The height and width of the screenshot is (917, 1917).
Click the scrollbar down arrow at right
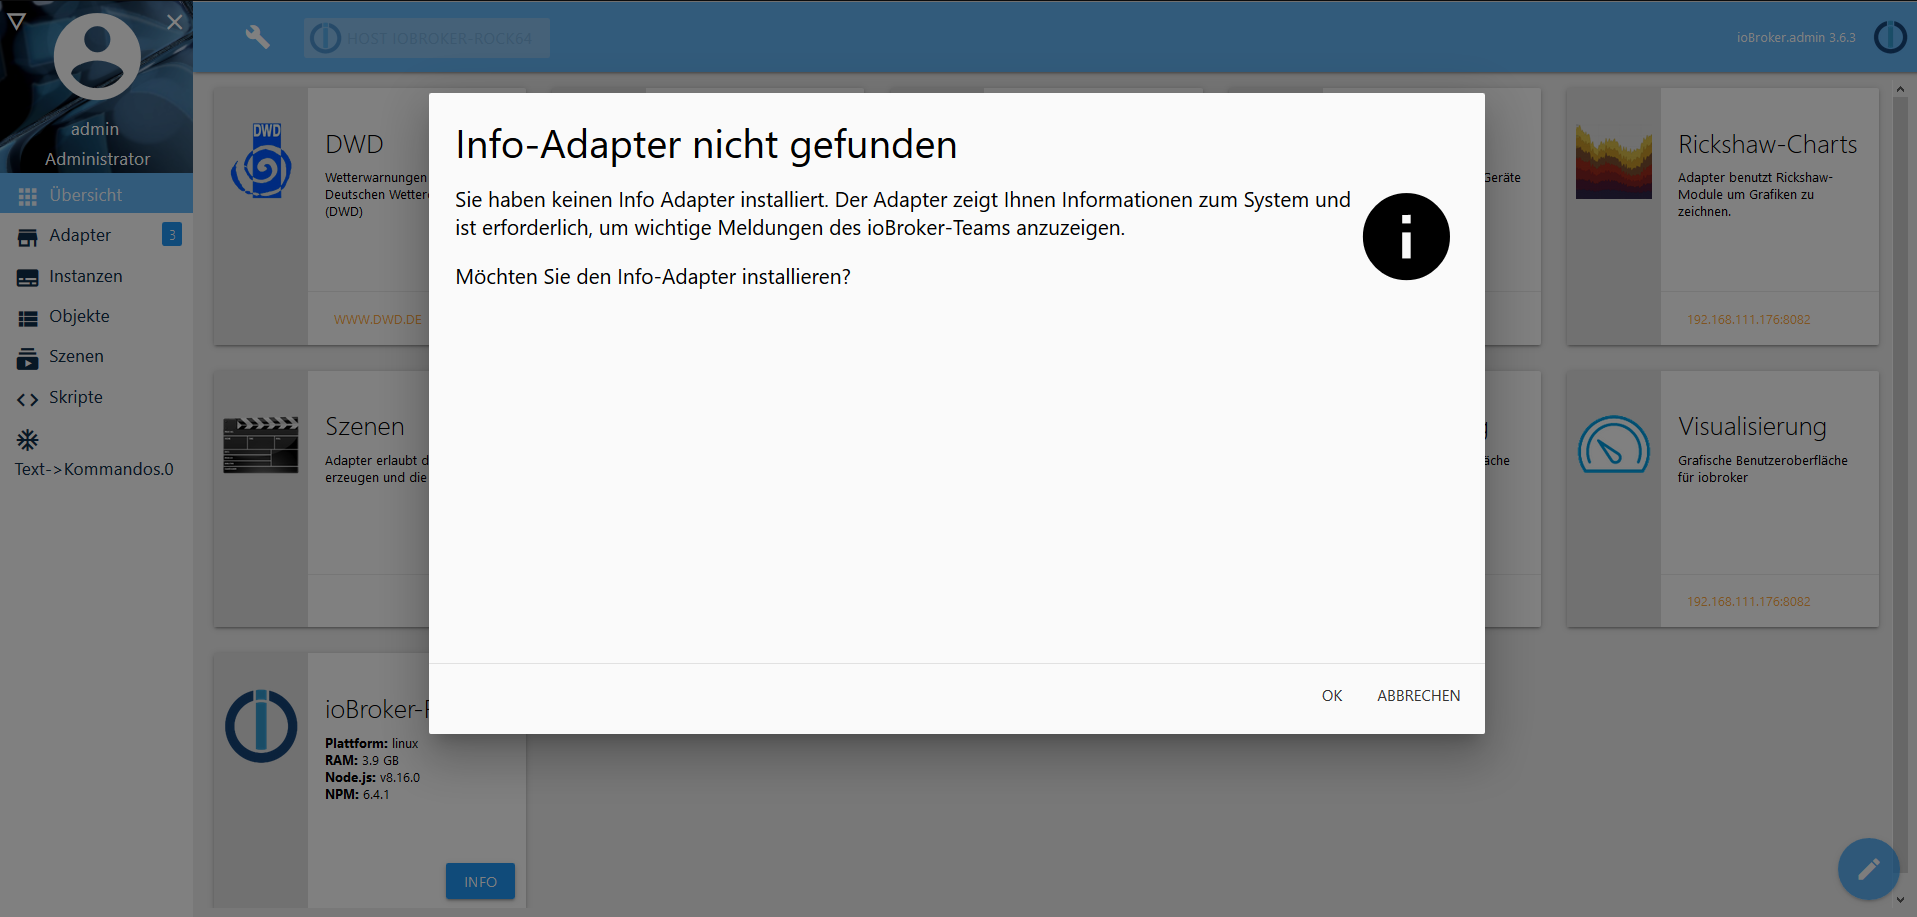pos(1900,900)
